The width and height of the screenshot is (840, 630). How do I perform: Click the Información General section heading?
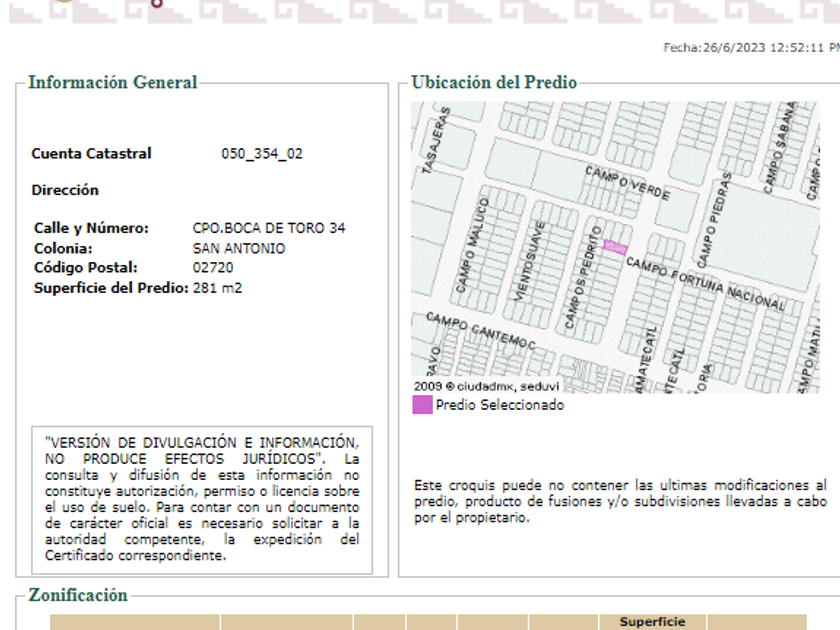[112, 82]
